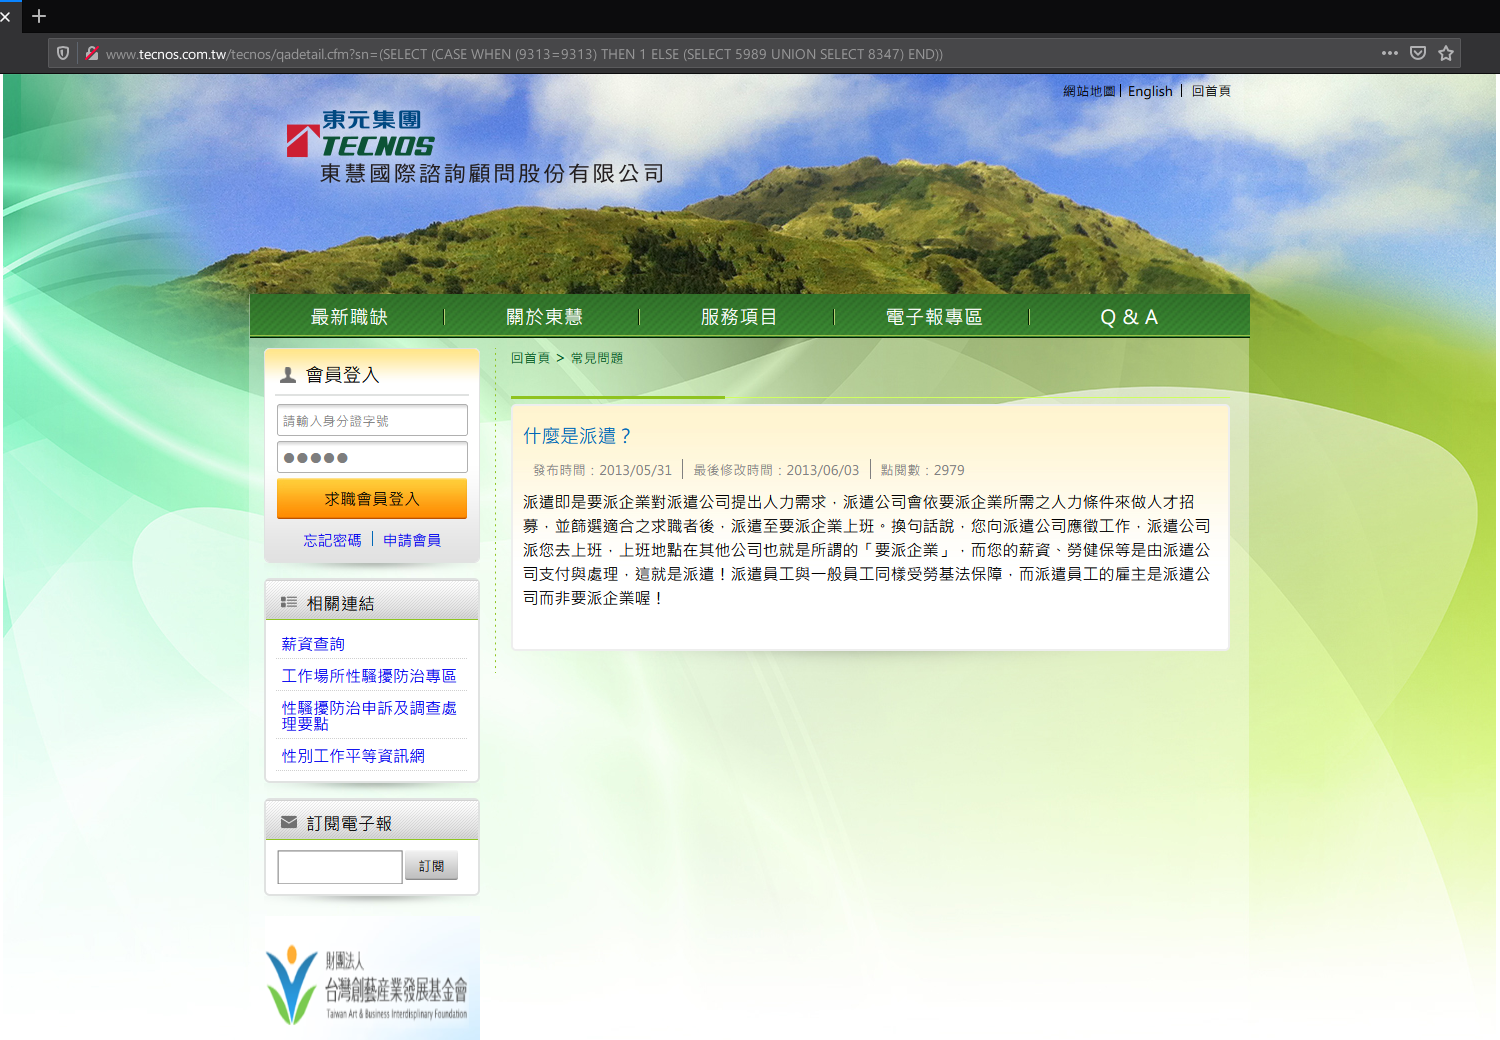The width and height of the screenshot is (1500, 1040).
Task: Click the TECNOS company logo
Action: (x=360, y=134)
